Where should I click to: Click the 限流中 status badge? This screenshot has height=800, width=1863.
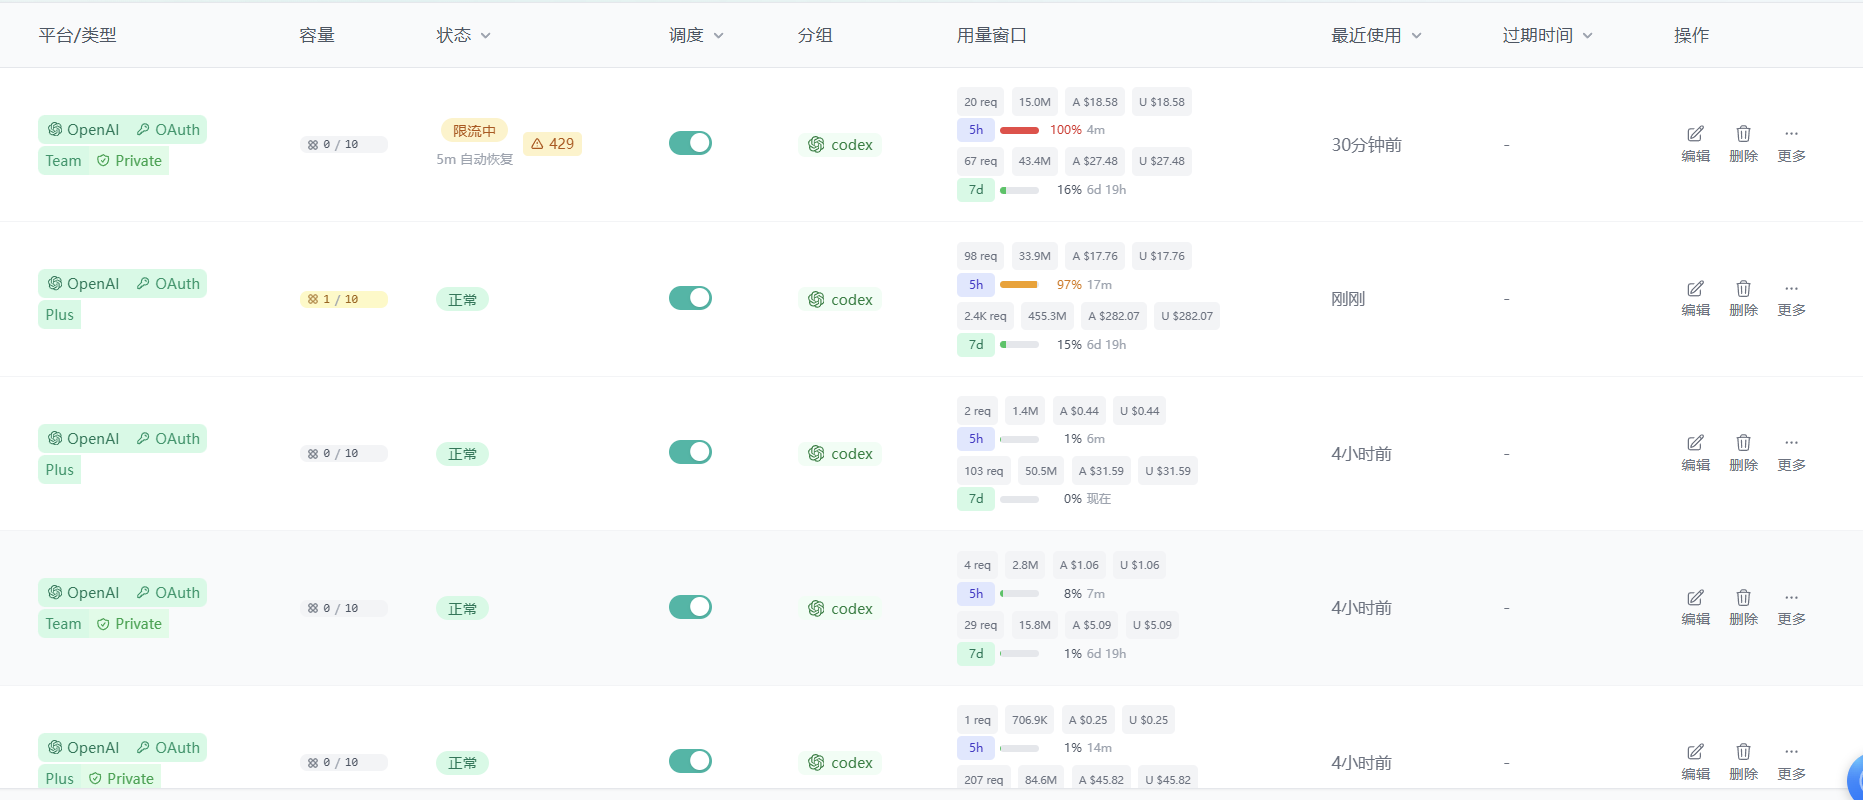[474, 131]
